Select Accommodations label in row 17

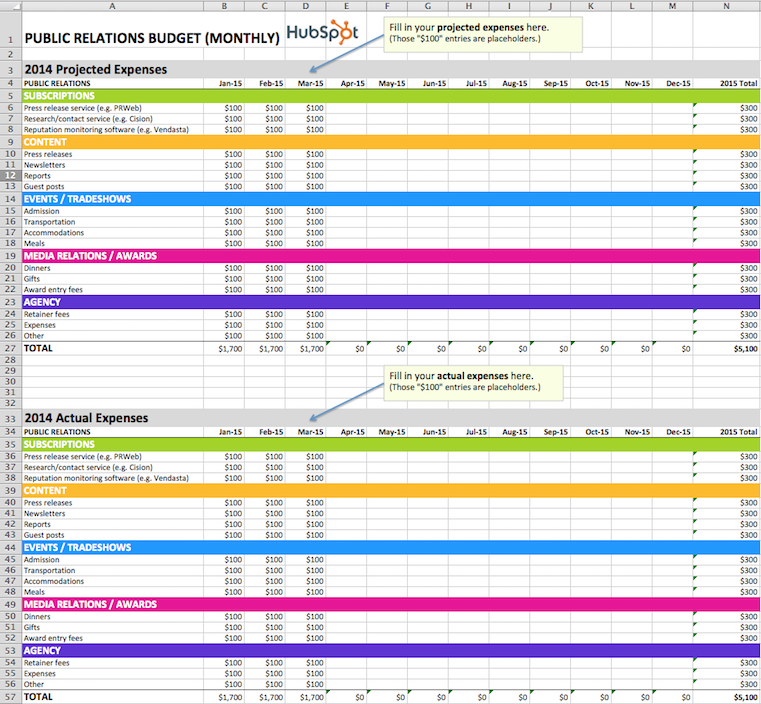click(x=54, y=232)
